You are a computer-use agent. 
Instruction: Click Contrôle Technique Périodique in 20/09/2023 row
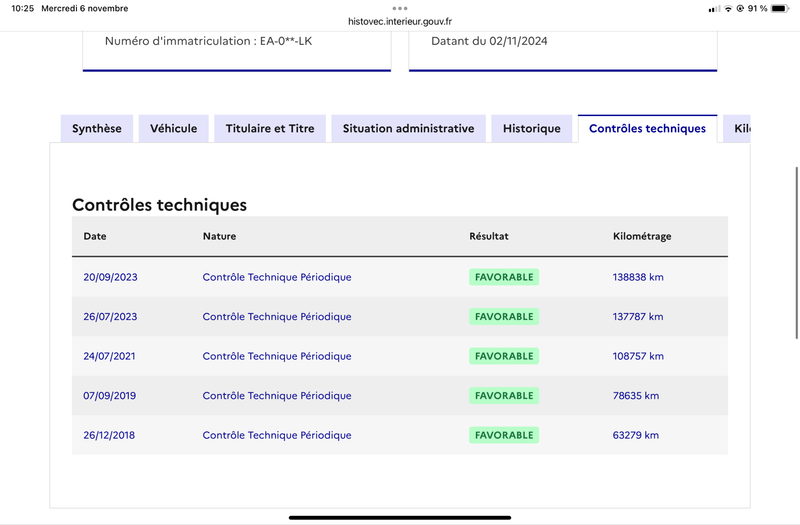coord(277,277)
